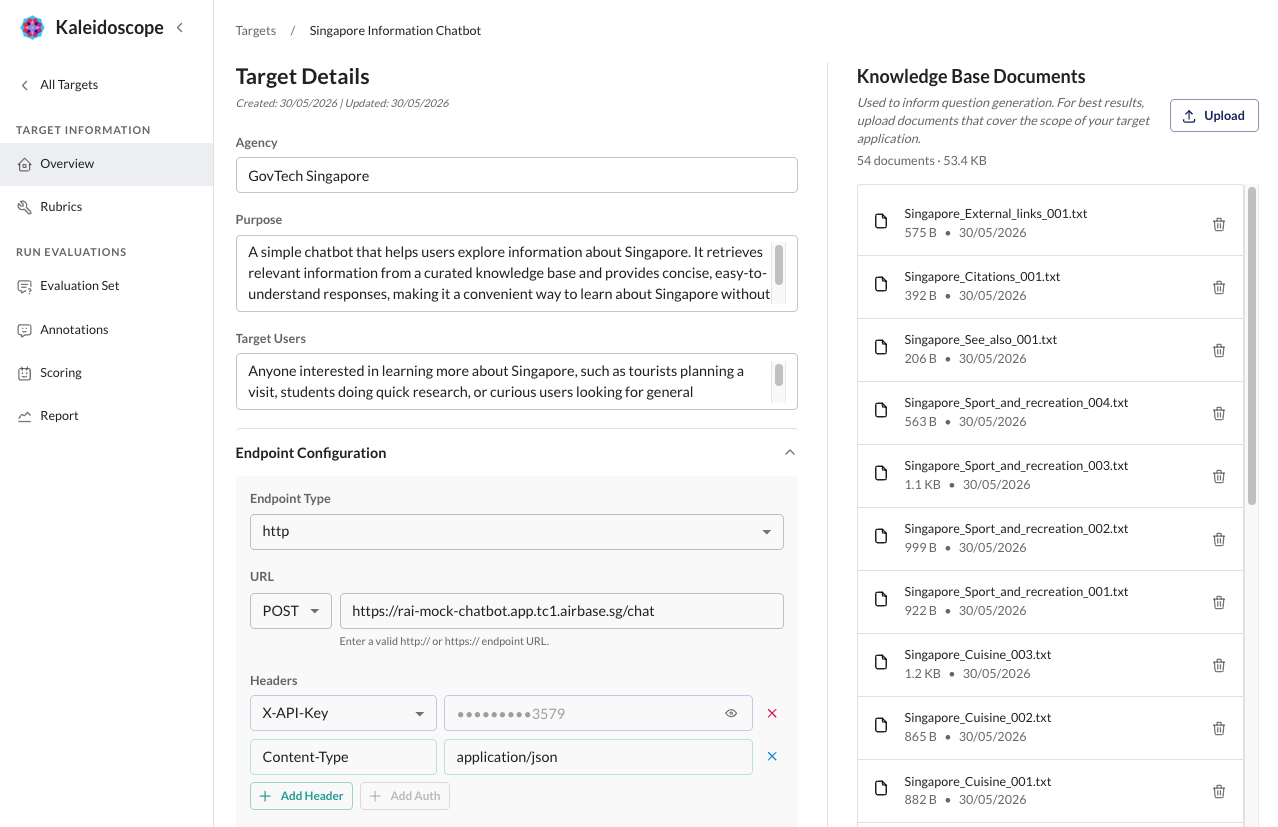Delete Singapore_Sport_and_recreation_004.txt with trash icon
Image resolution: width=1278 pixels, height=827 pixels.
1219,413
